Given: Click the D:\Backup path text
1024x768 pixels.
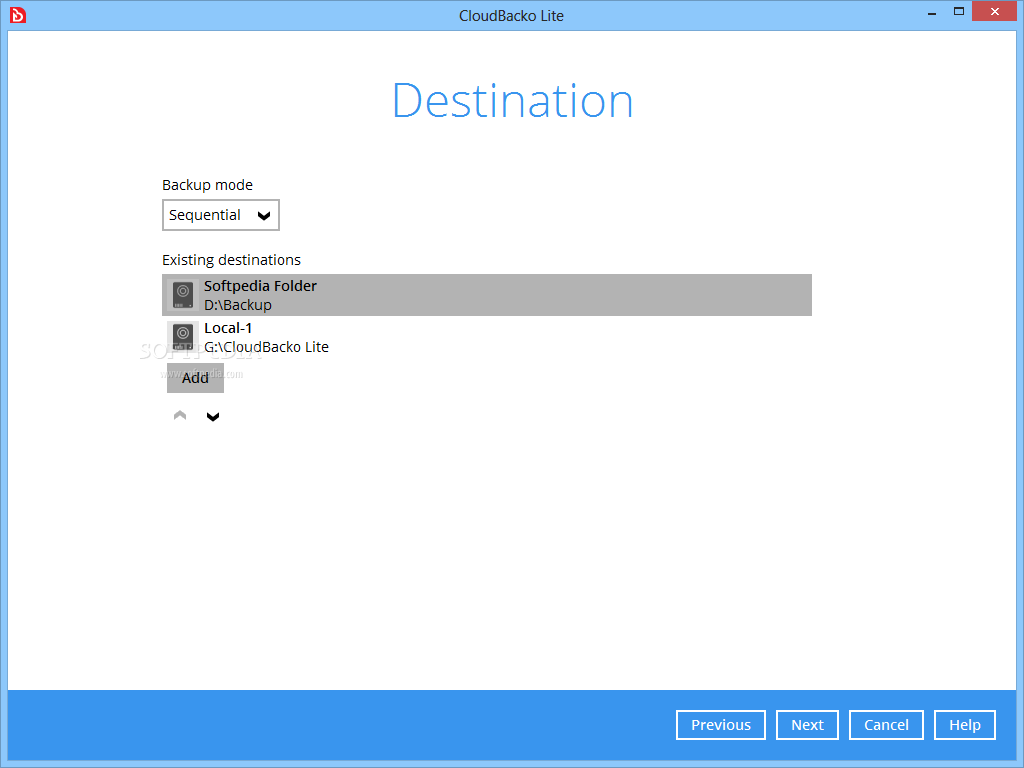Looking at the screenshot, I should click(x=238, y=305).
